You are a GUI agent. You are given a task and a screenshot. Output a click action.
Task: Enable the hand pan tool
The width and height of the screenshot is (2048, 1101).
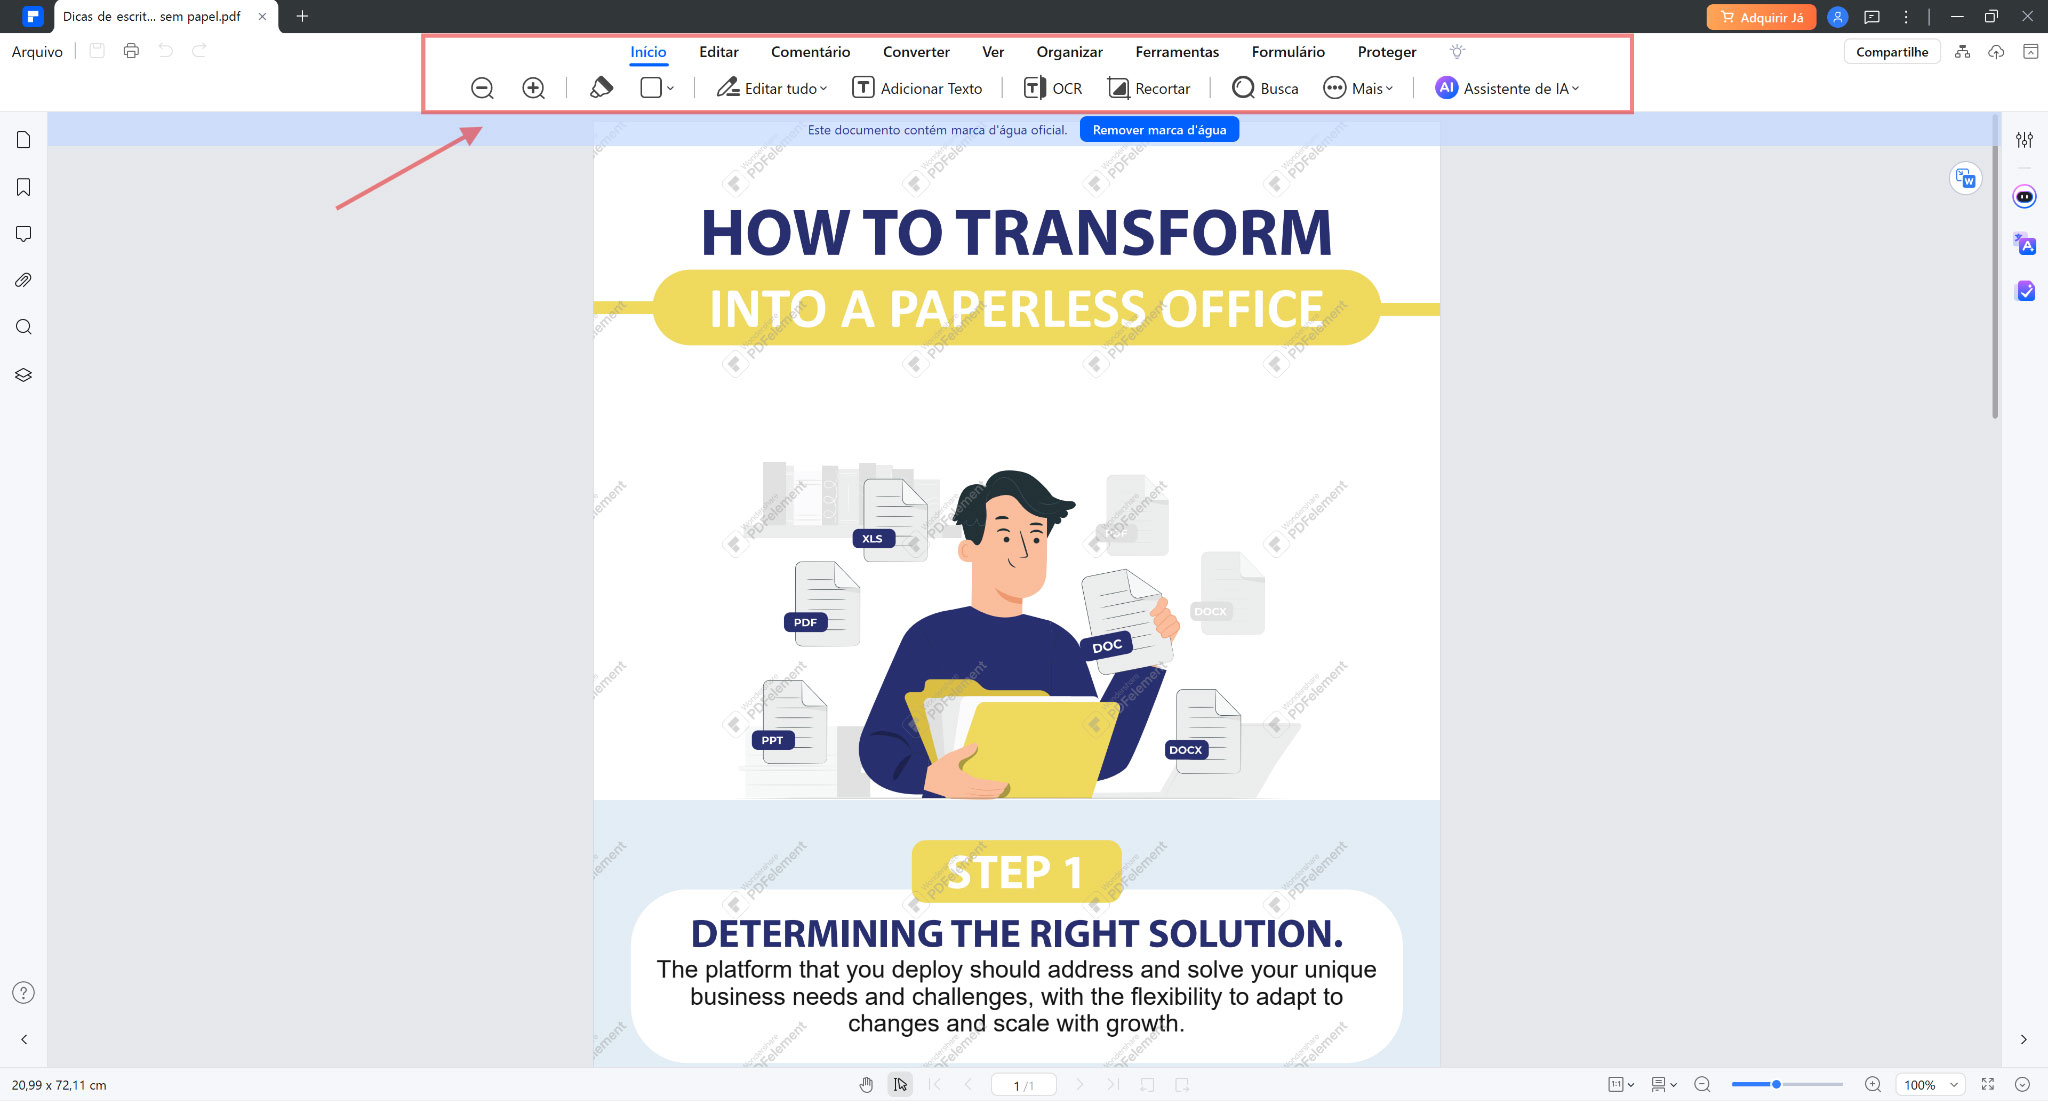pyautogui.click(x=866, y=1085)
